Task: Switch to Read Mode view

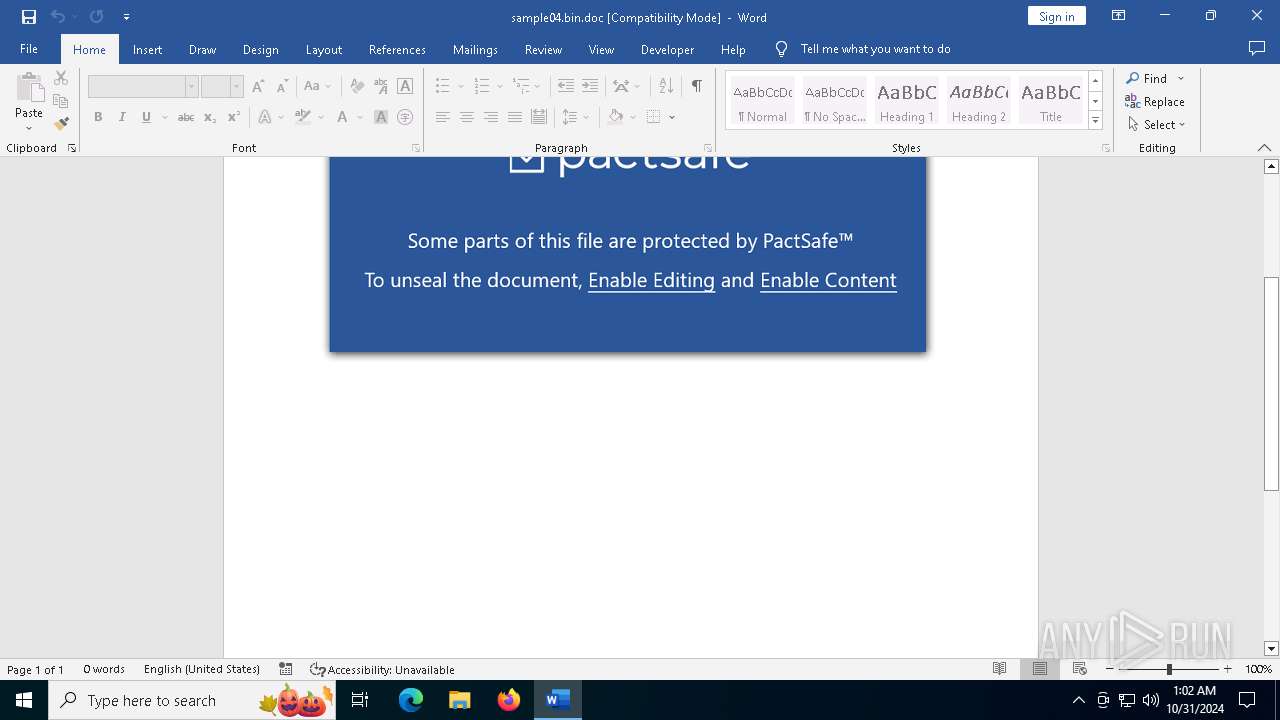Action: point(999,669)
